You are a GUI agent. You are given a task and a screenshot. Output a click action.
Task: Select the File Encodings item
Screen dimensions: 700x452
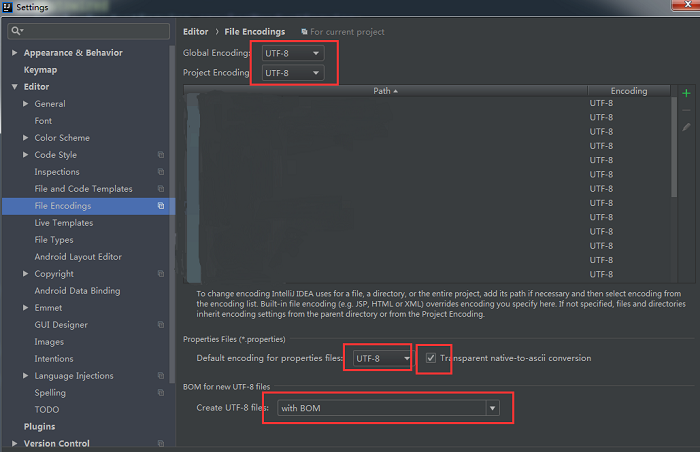pos(88,205)
